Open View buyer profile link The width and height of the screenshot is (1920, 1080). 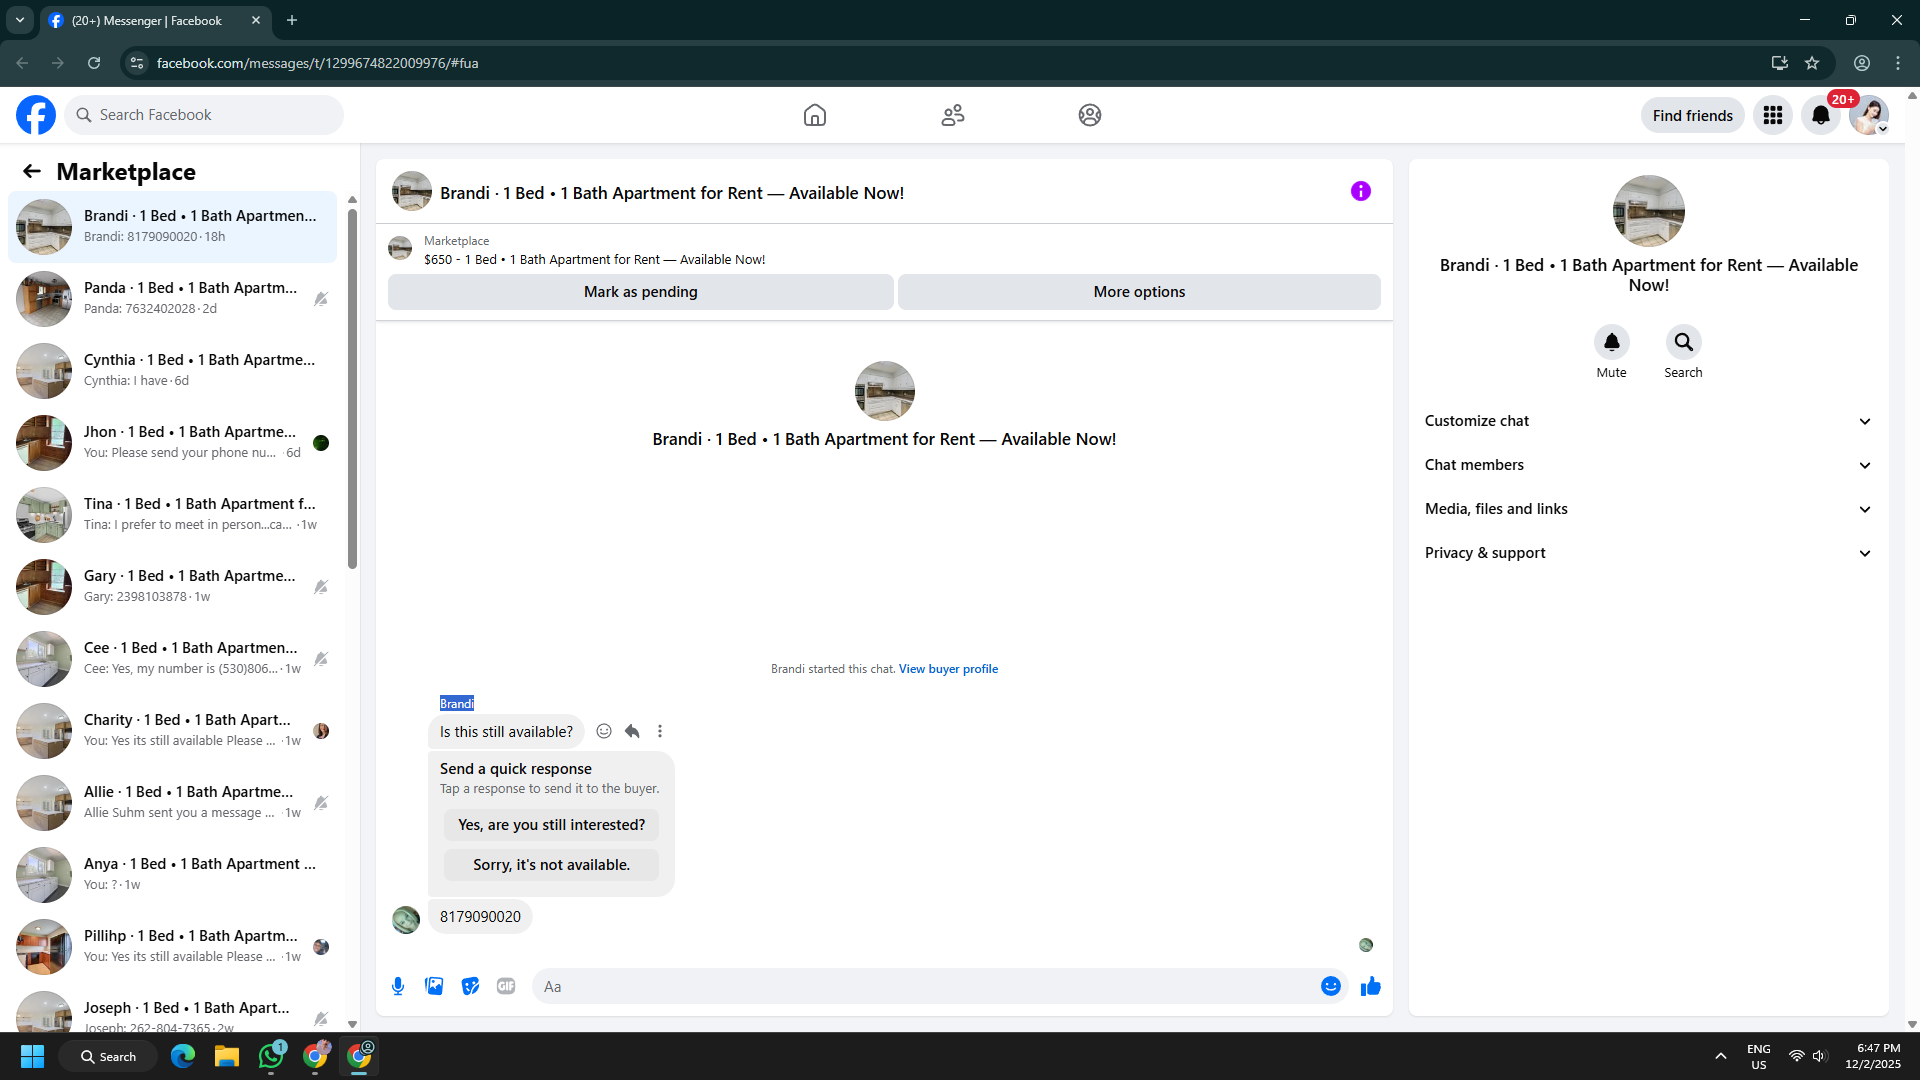coord(948,669)
